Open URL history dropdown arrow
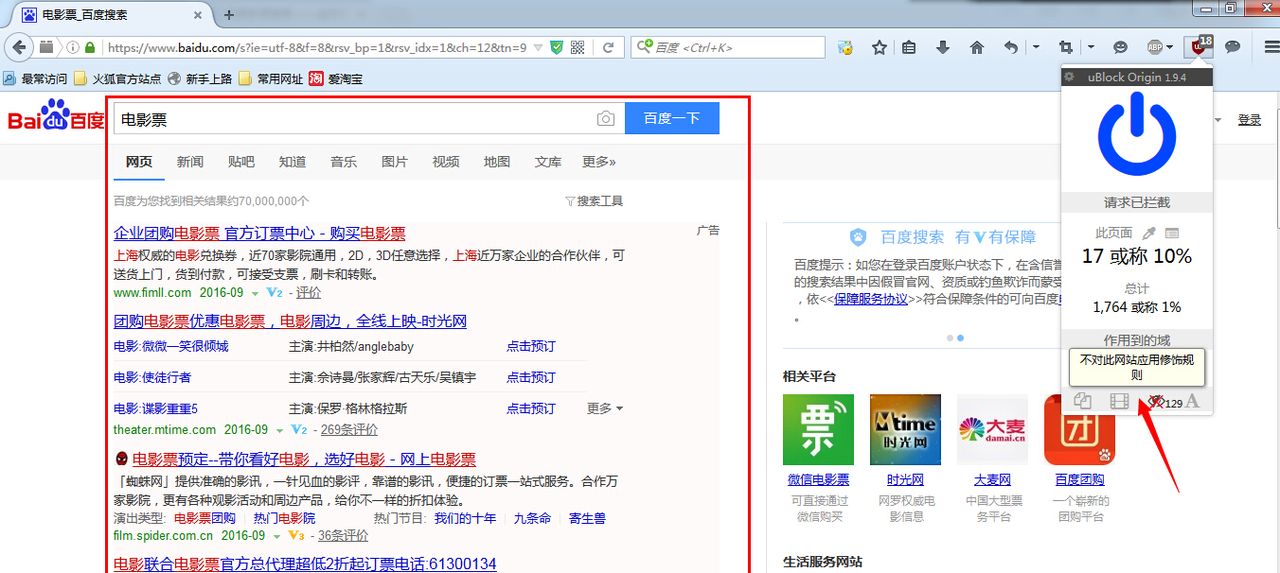This screenshot has height=573, width=1280. 538,47
